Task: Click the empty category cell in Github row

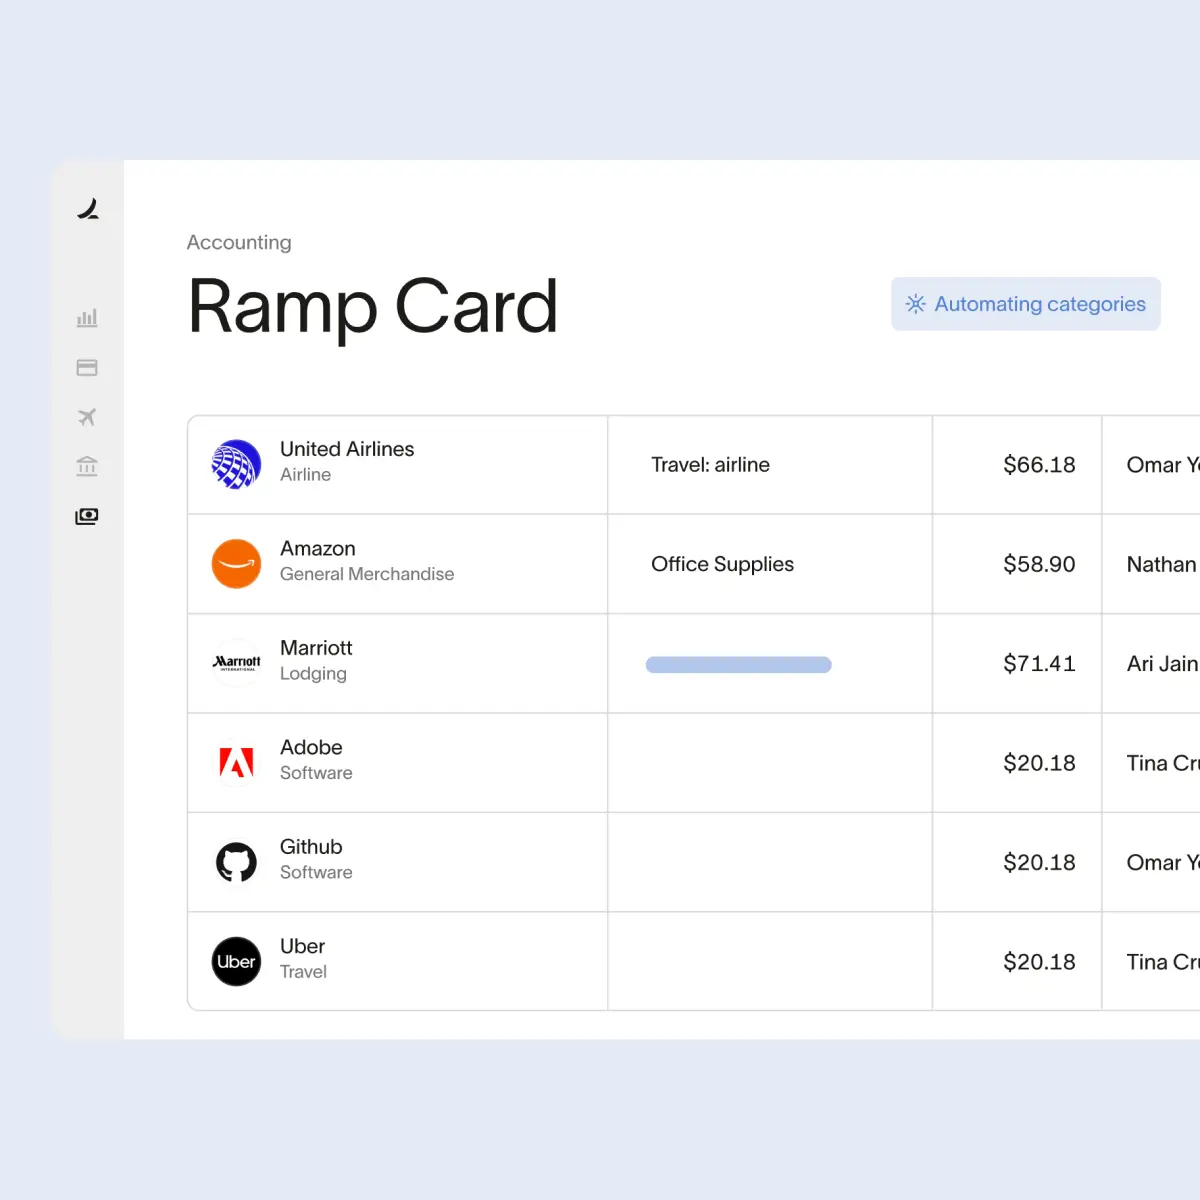Action: 770,862
